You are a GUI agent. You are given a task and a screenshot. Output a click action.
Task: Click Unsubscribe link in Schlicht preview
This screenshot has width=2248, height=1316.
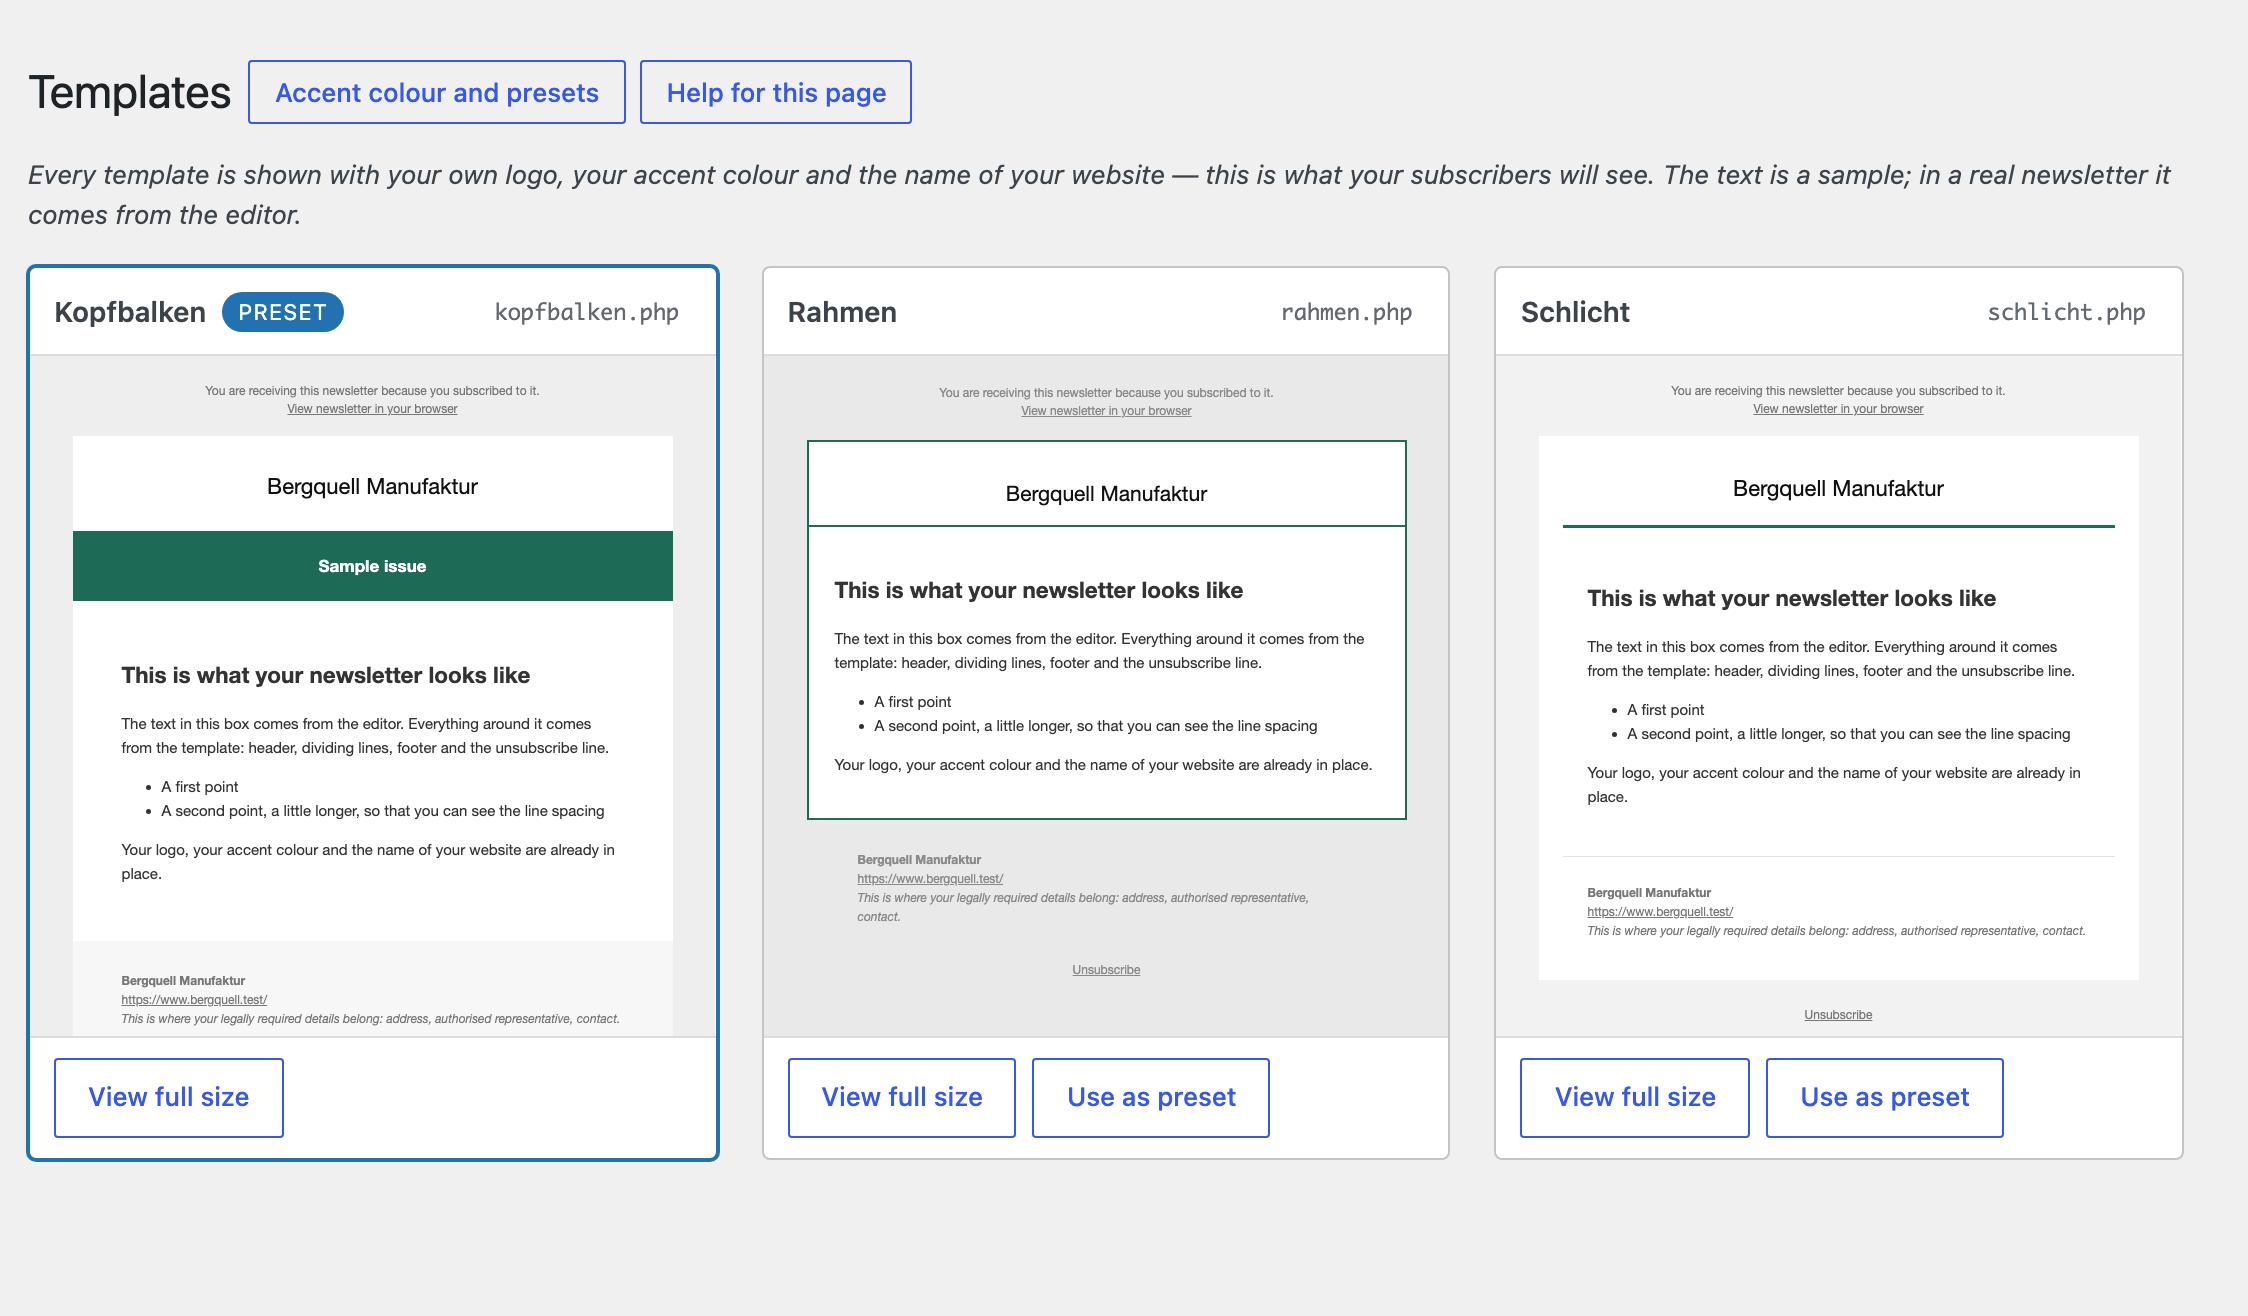pos(1838,1015)
